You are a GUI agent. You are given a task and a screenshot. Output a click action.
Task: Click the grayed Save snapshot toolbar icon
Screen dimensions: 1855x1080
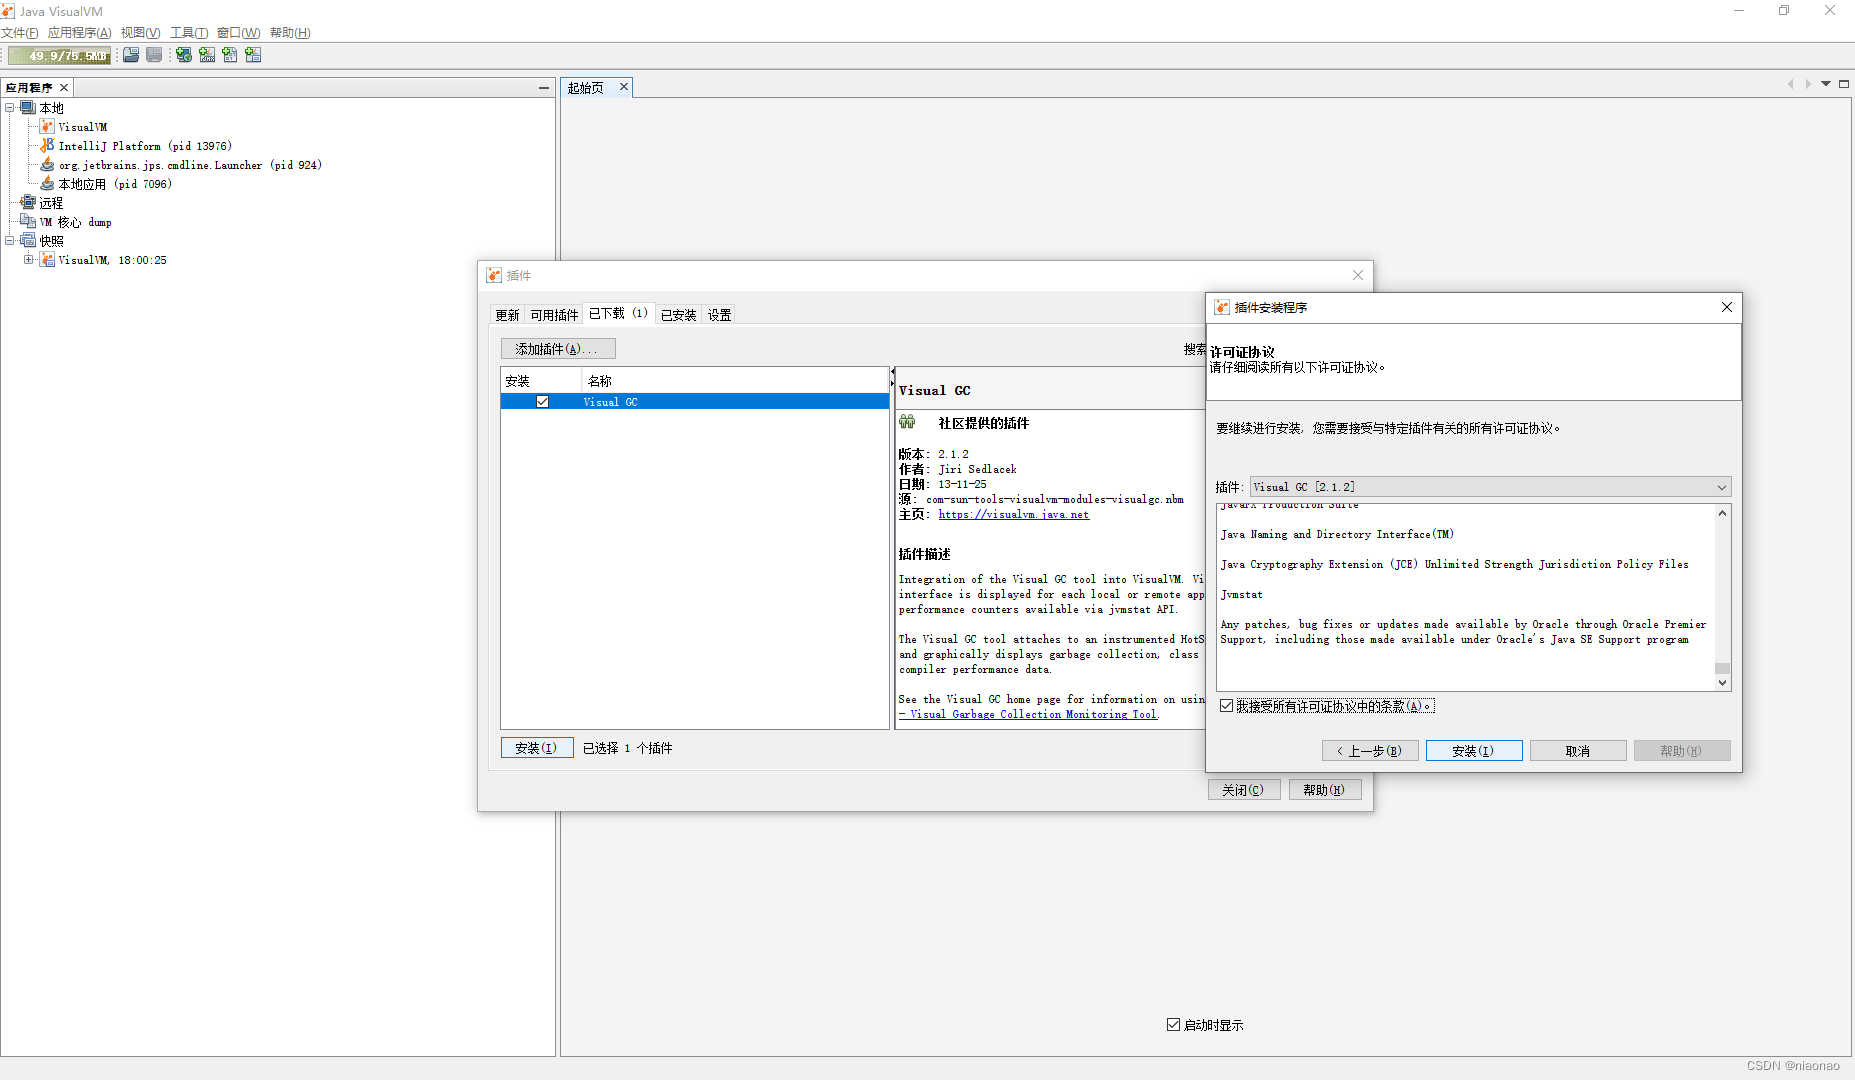tap(154, 55)
